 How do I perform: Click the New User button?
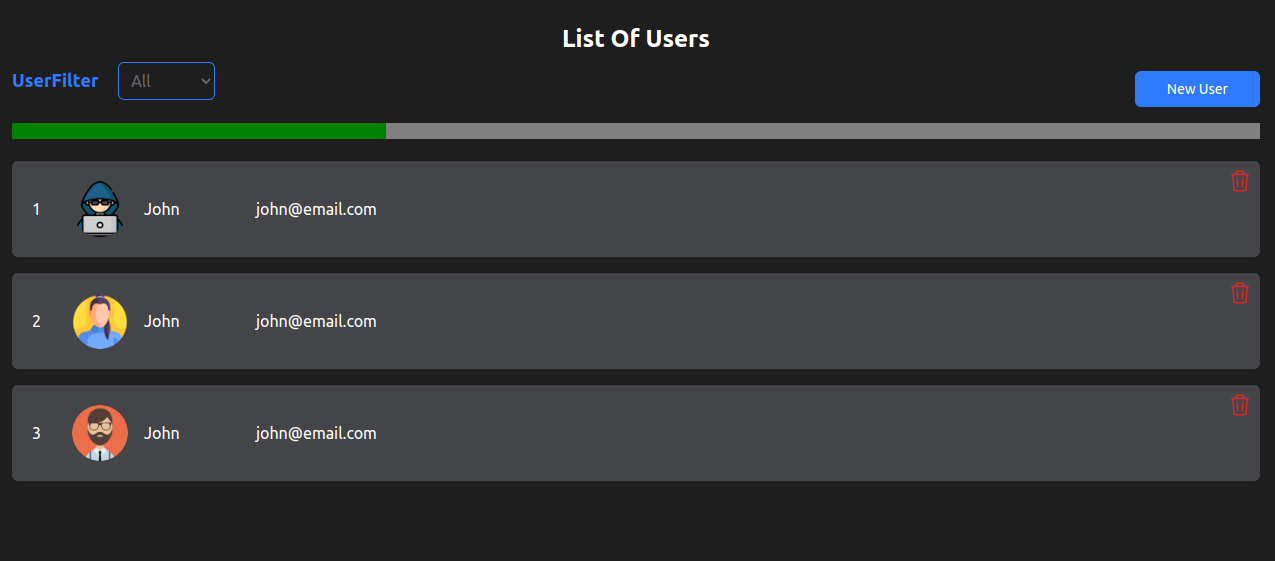[1197, 89]
